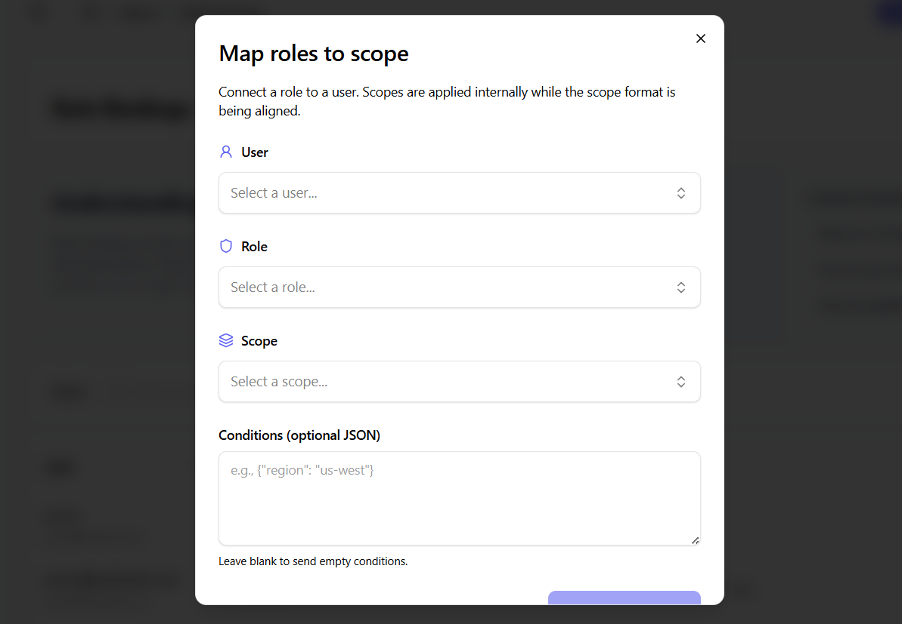Image resolution: width=902 pixels, height=624 pixels.
Task: Click the 'Leave blank to send empty conditions' note
Action: pos(312,561)
